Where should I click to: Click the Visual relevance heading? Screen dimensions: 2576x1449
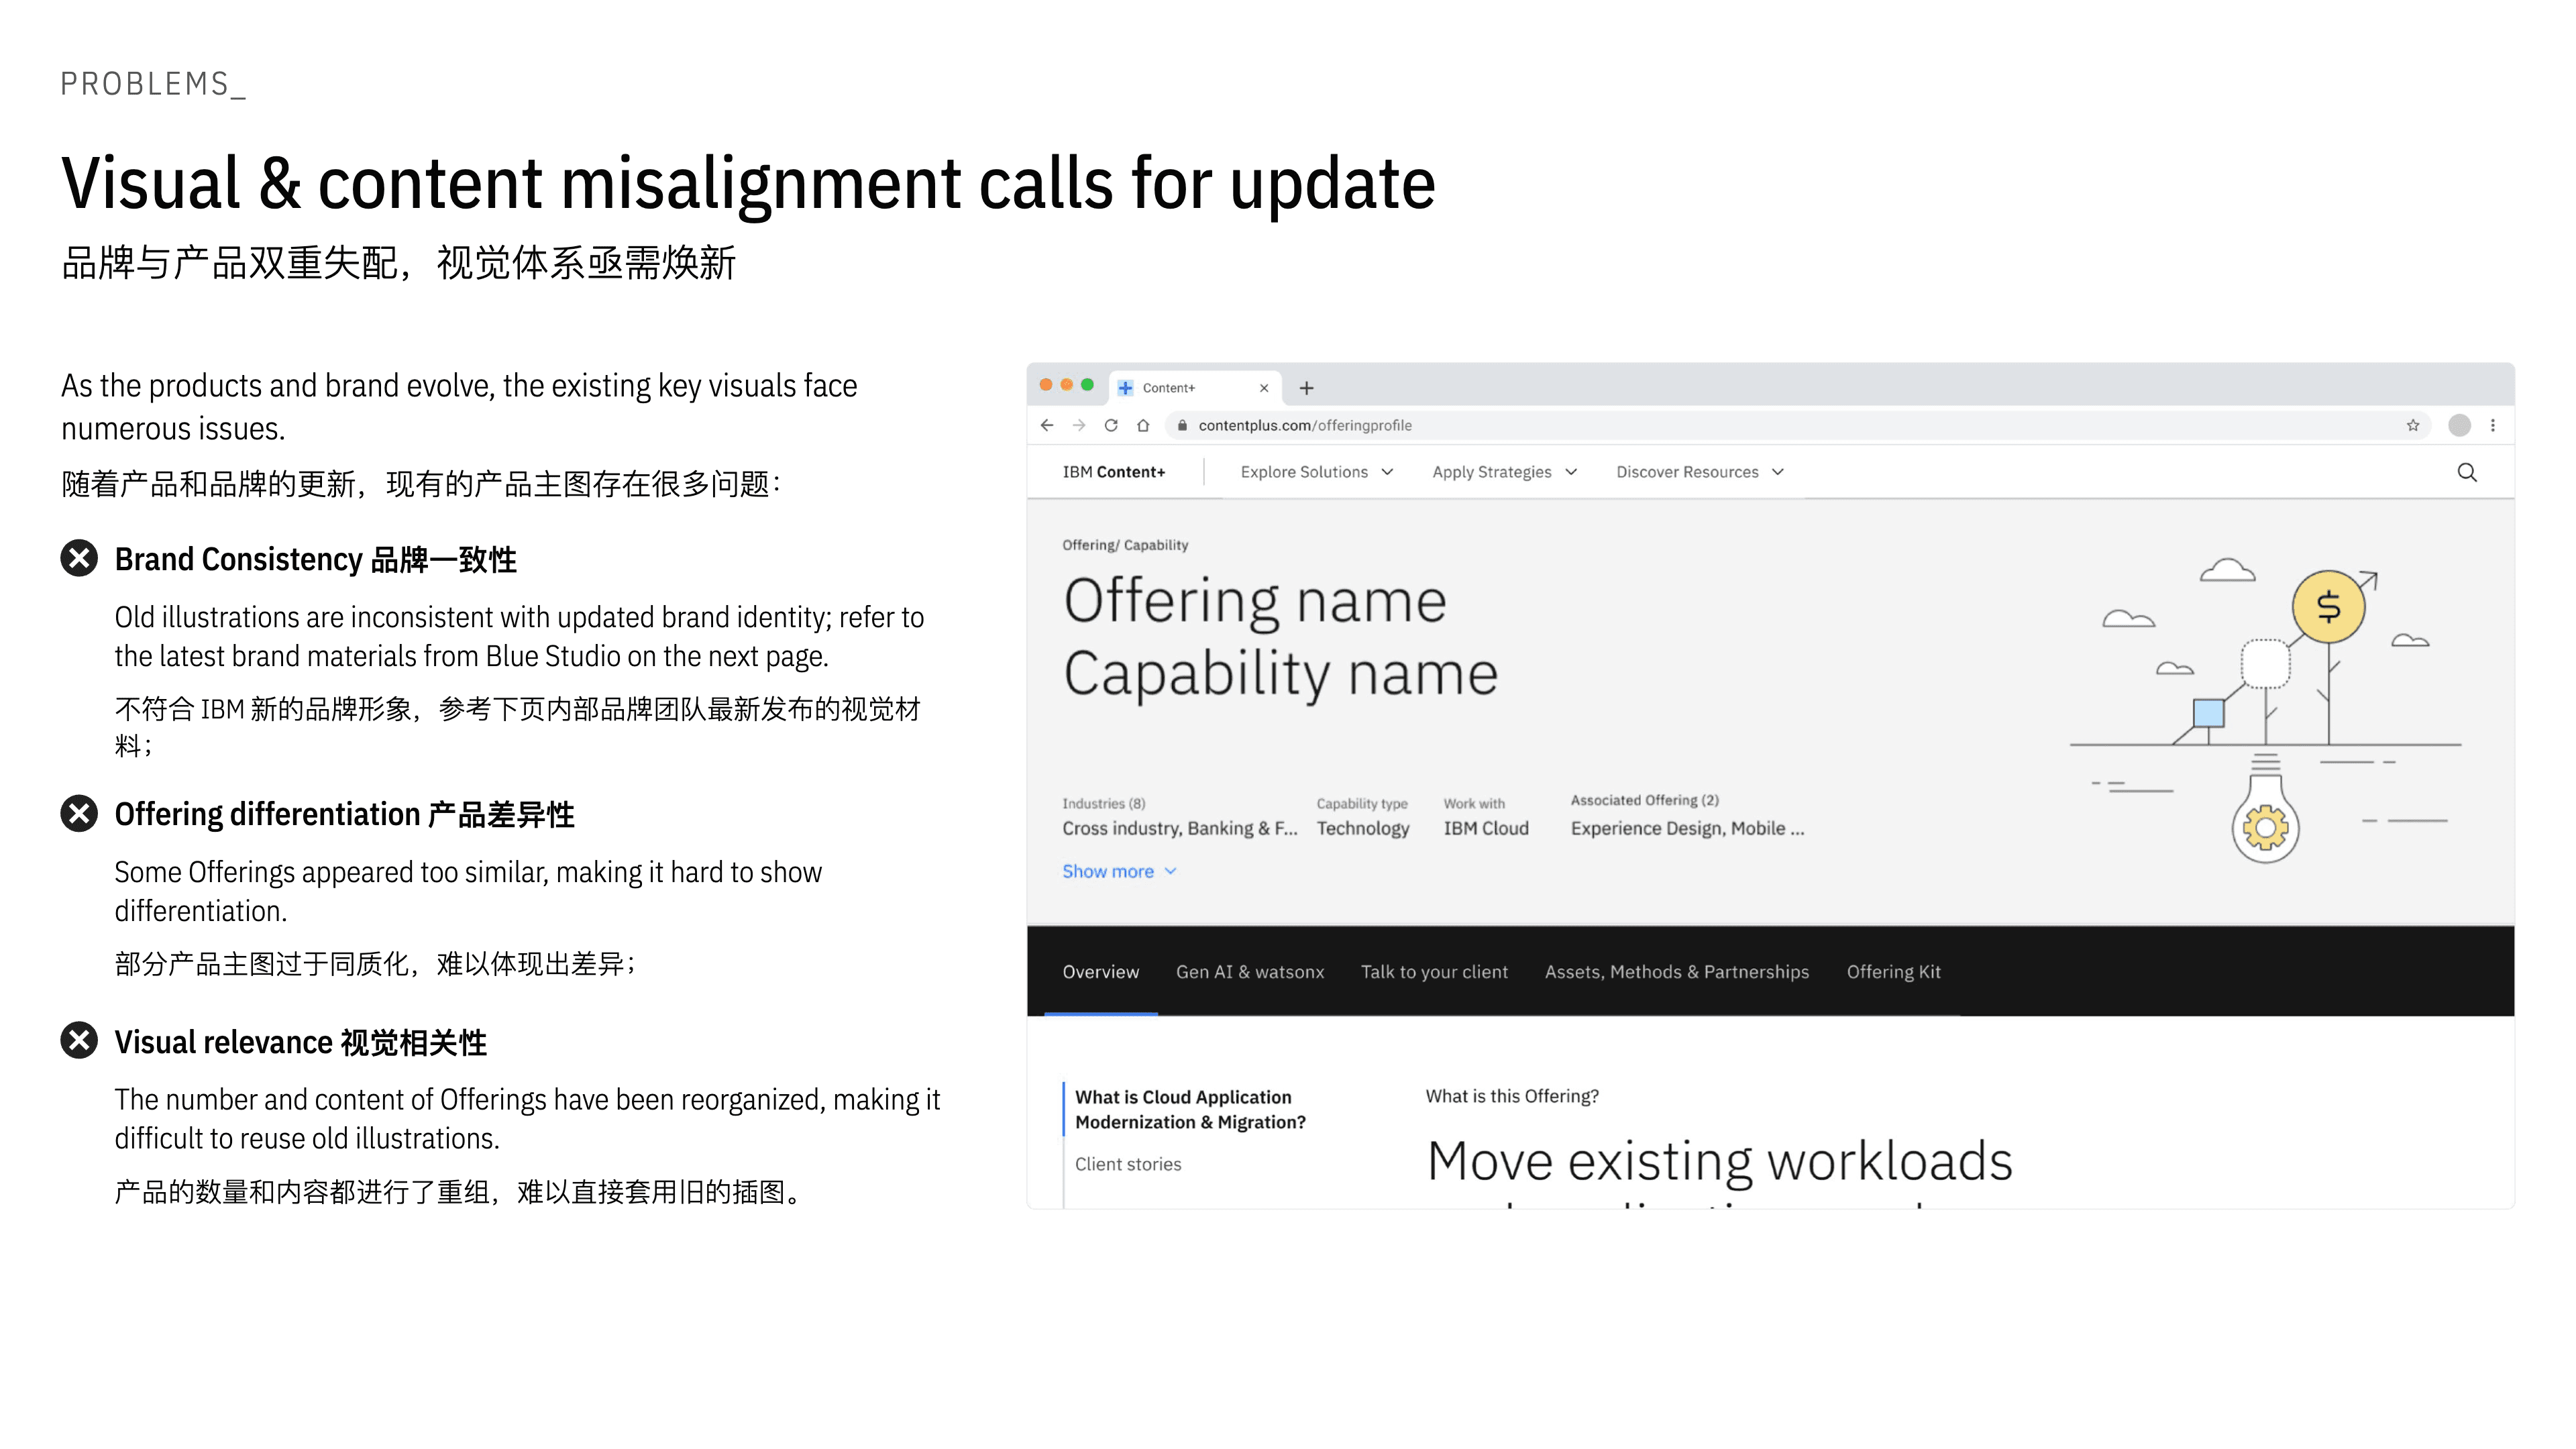coord(300,1042)
